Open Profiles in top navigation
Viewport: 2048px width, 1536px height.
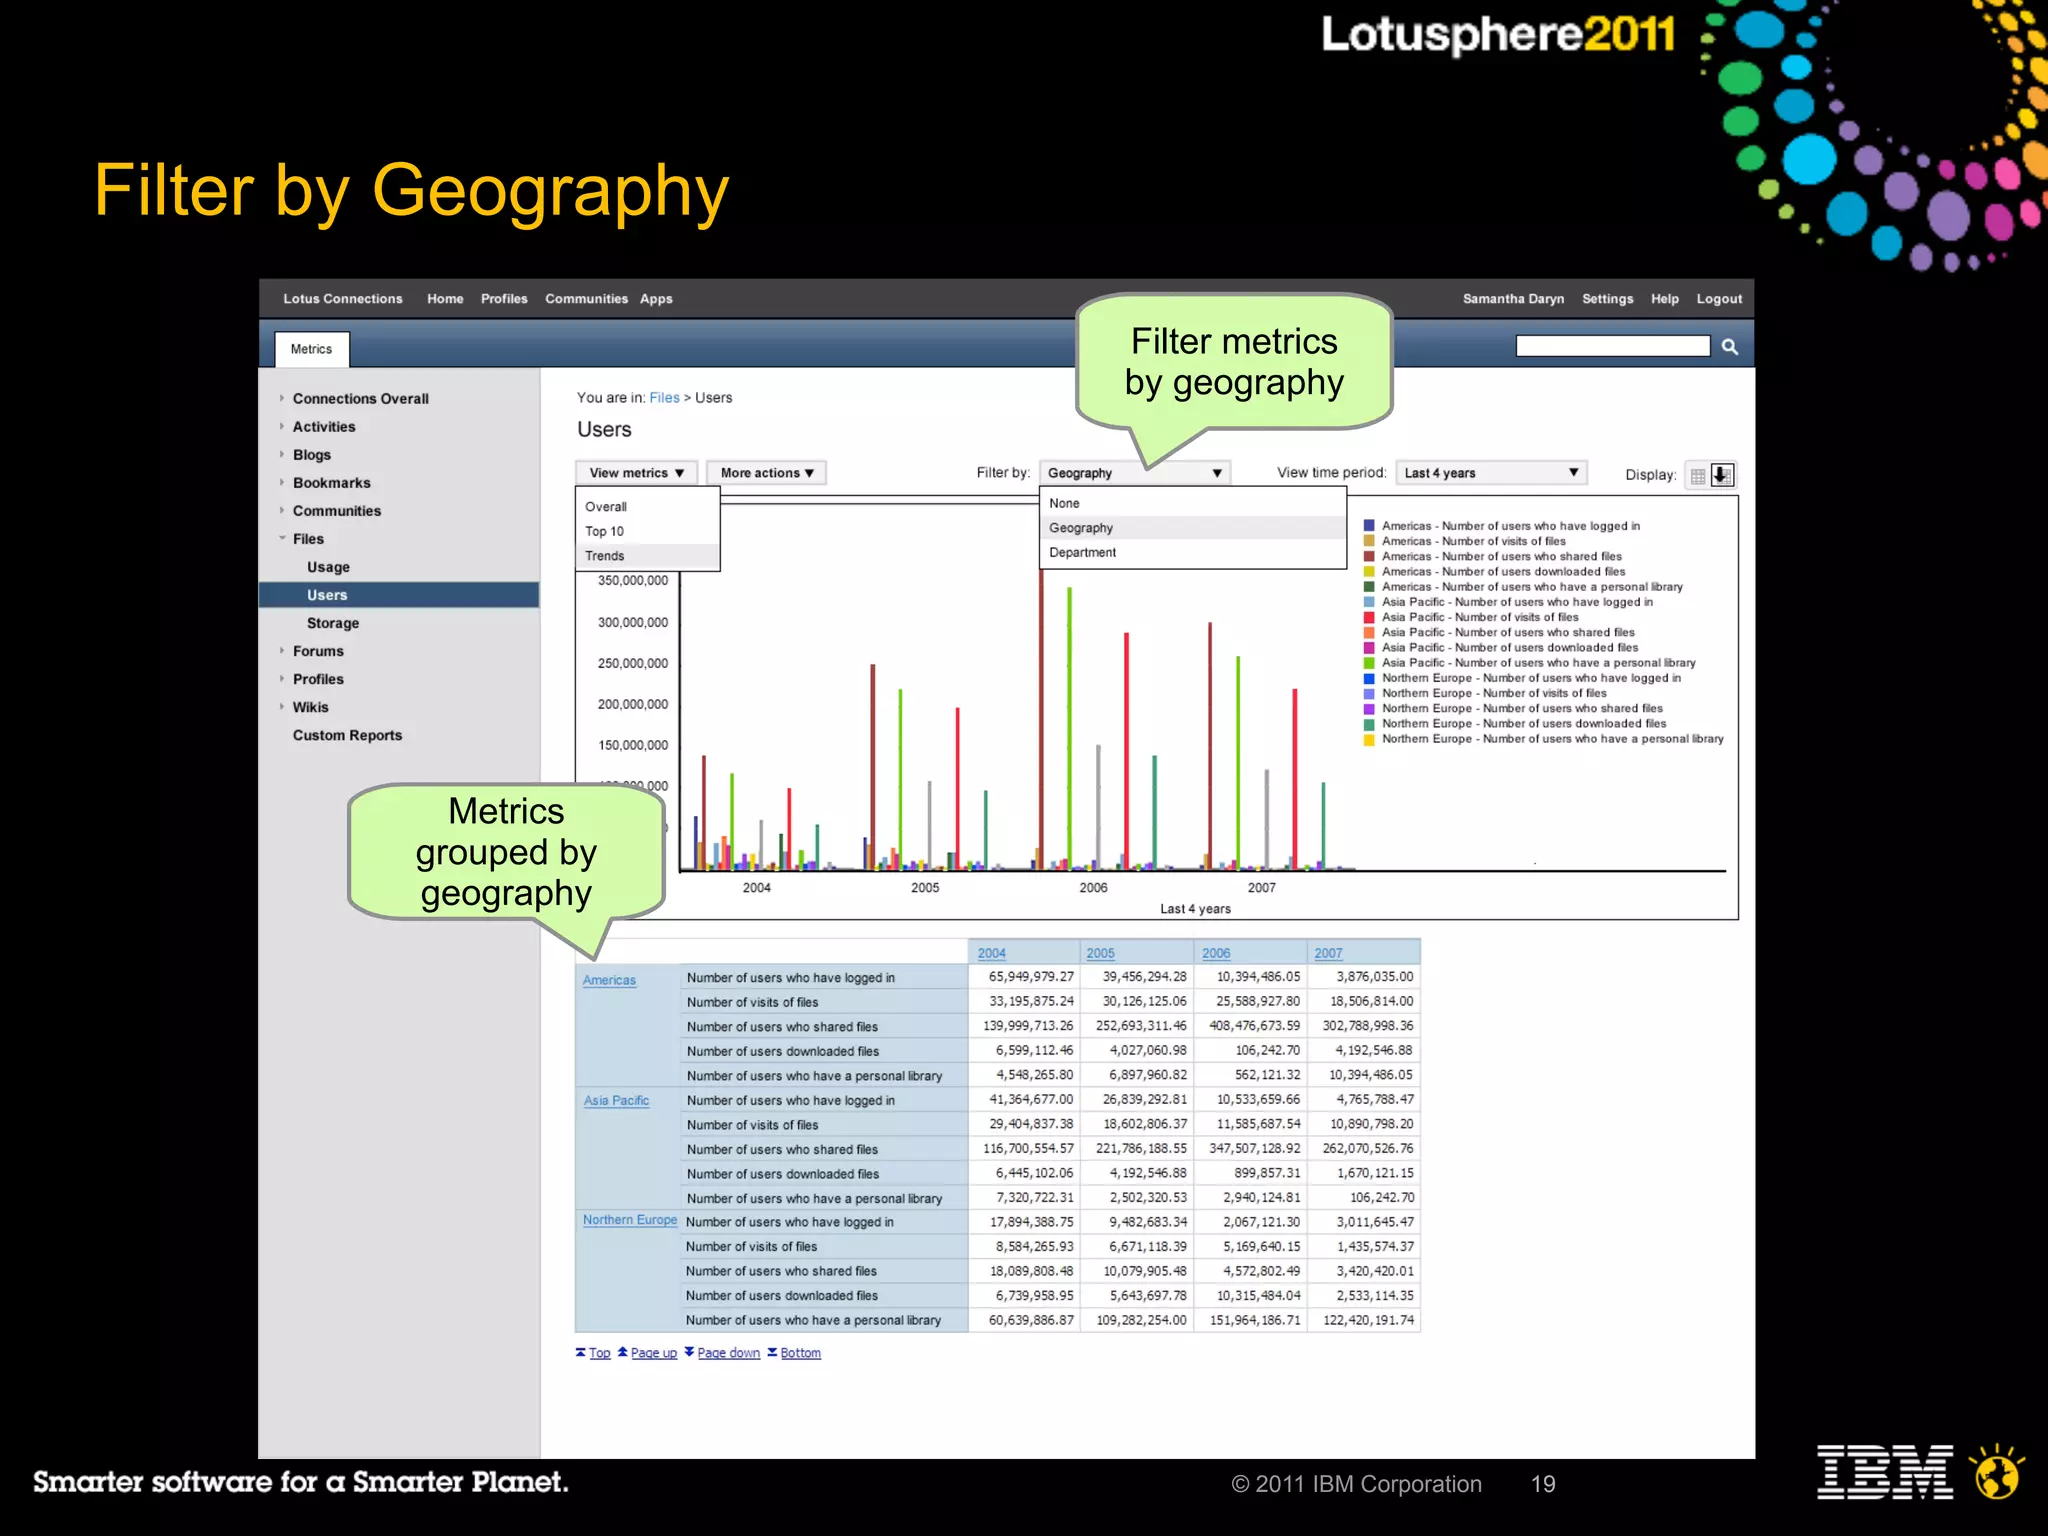point(504,299)
